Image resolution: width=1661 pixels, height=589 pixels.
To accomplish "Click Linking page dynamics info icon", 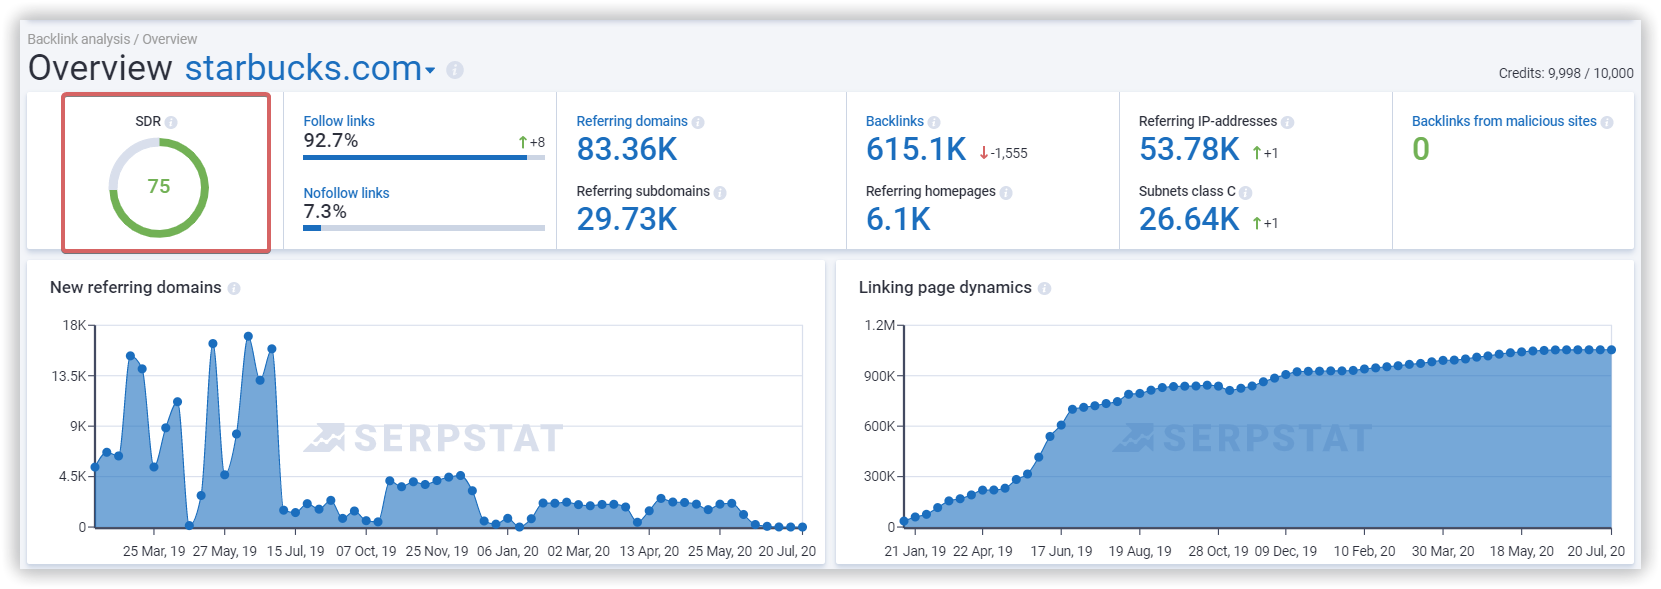I will point(1044,288).
